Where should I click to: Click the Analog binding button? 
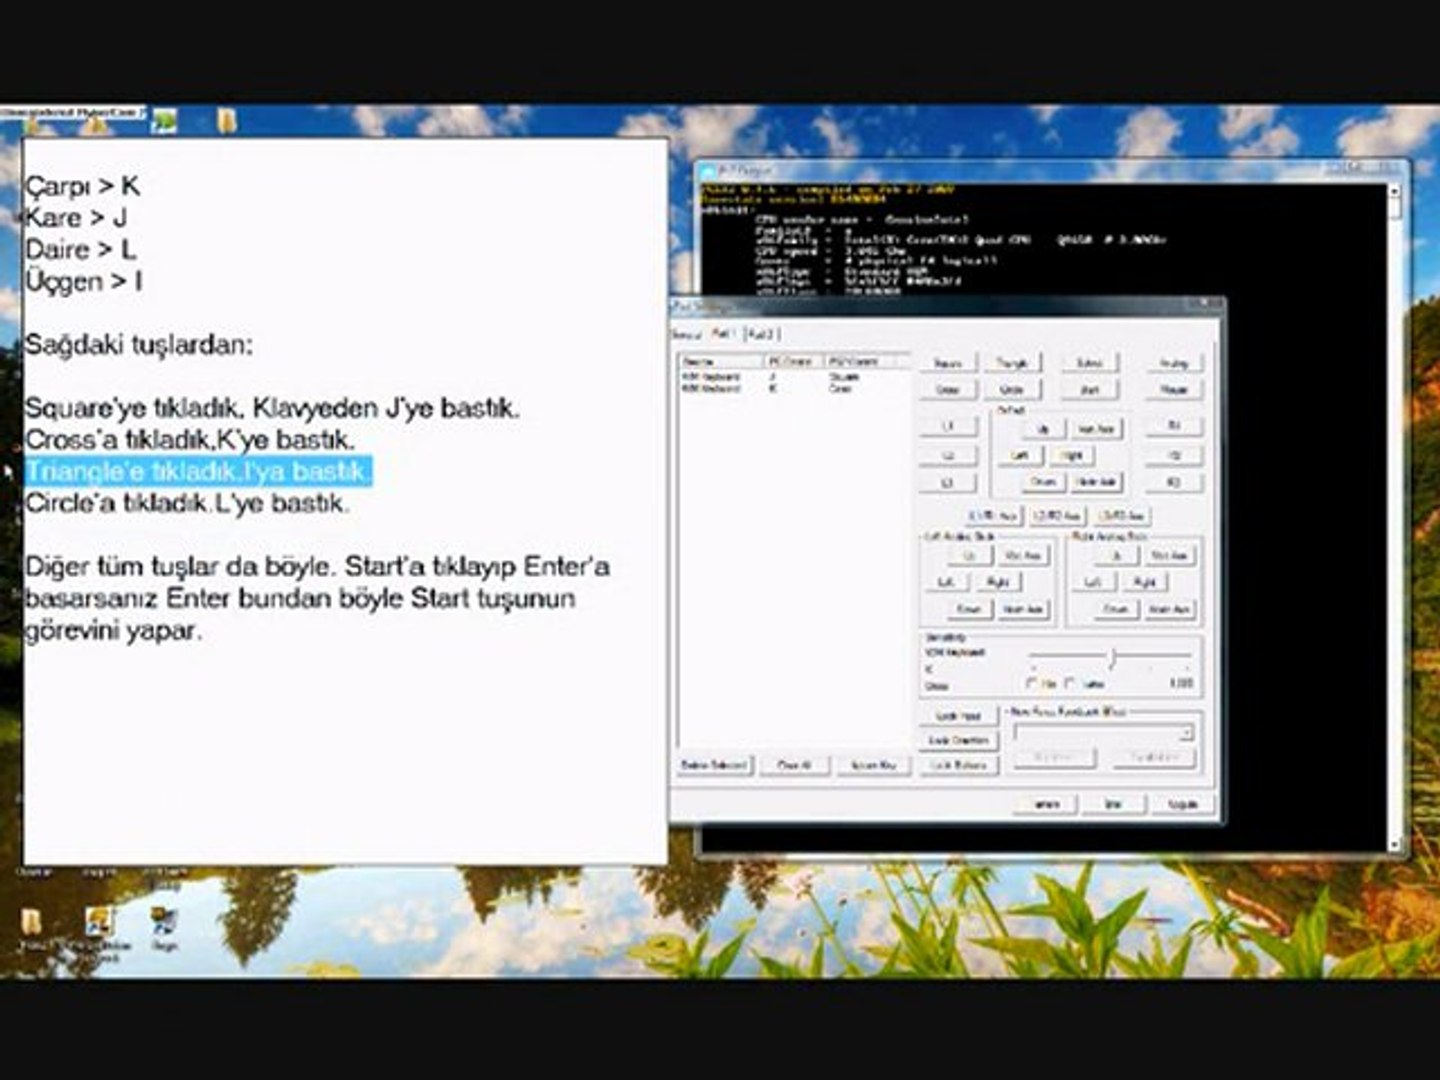pyautogui.click(x=1173, y=363)
